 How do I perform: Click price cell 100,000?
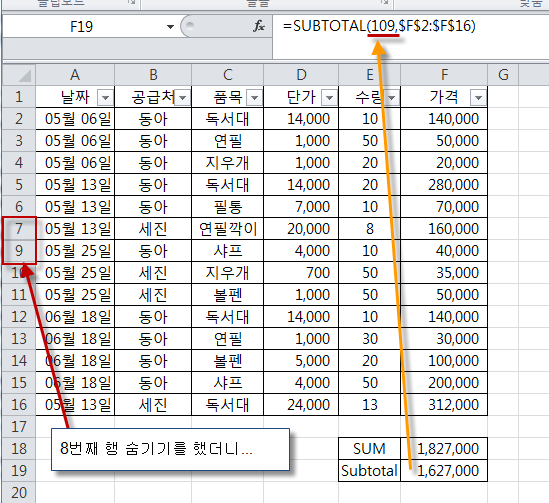(444, 361)
